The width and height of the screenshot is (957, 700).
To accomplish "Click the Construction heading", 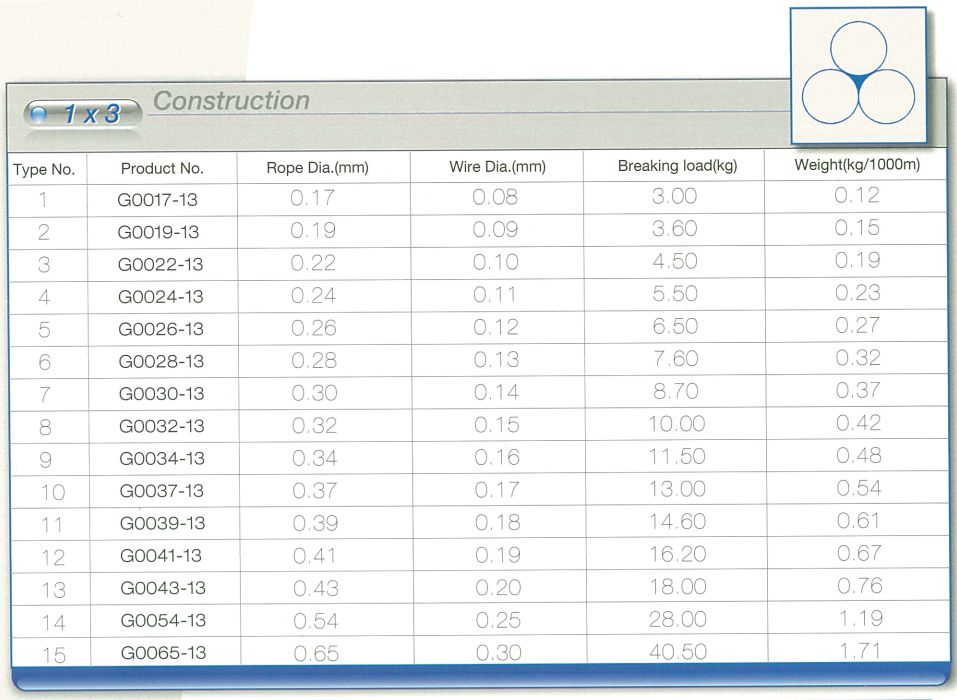I will click(231, 101).
